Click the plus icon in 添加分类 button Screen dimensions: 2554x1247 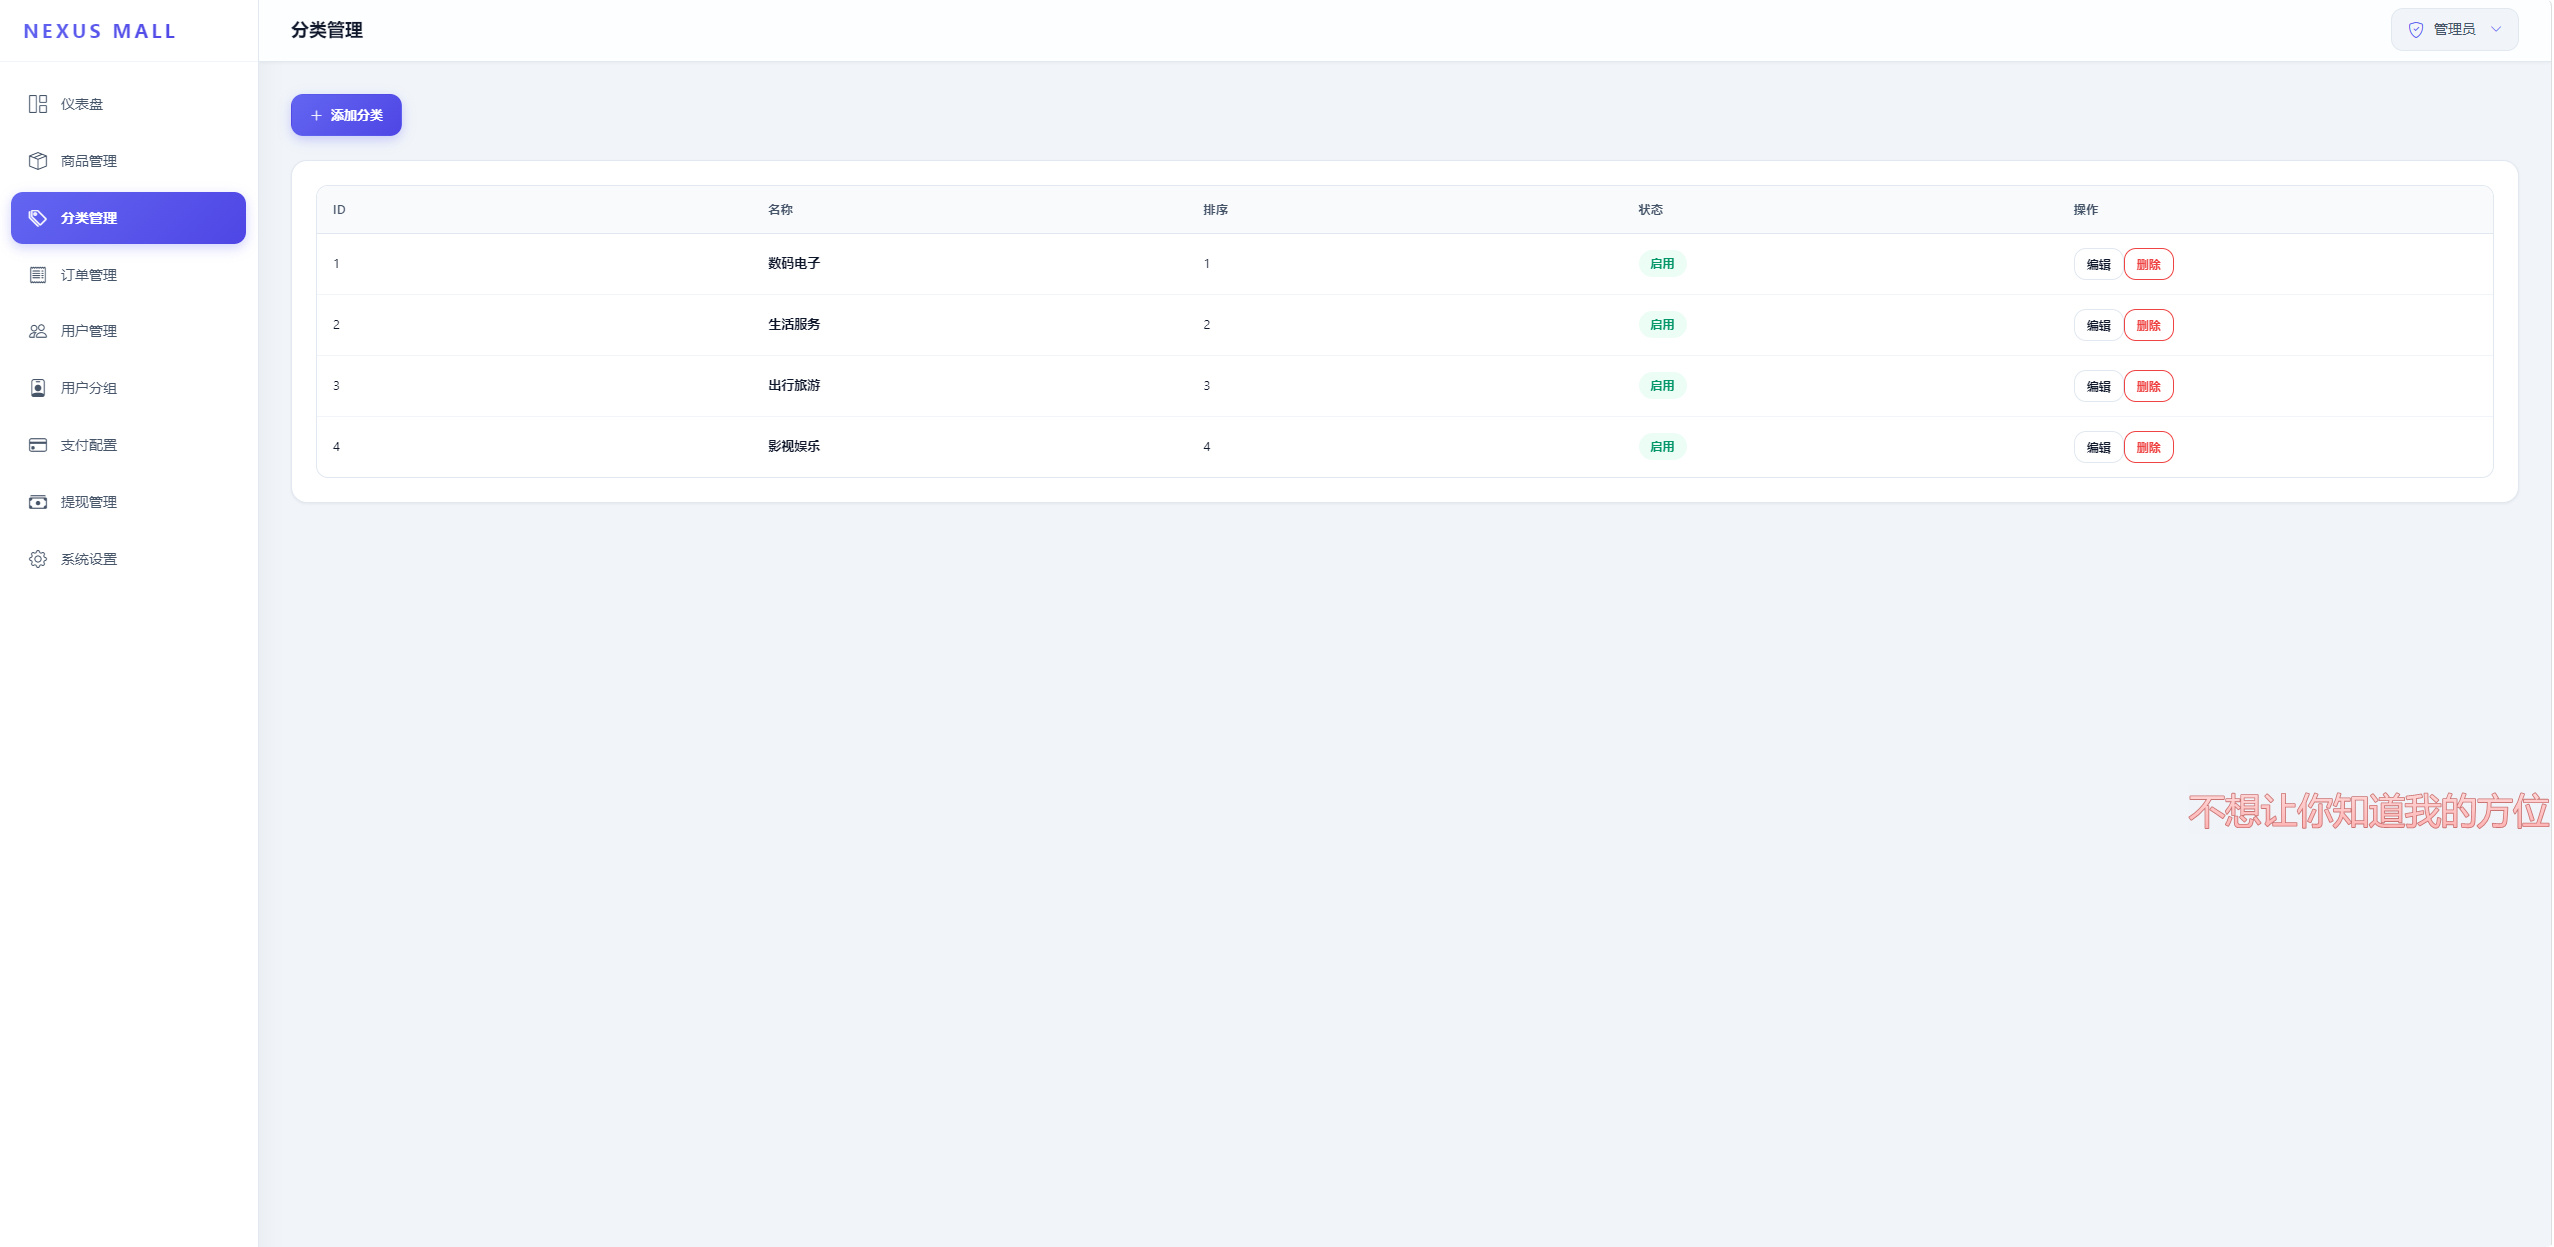point(316,116)
